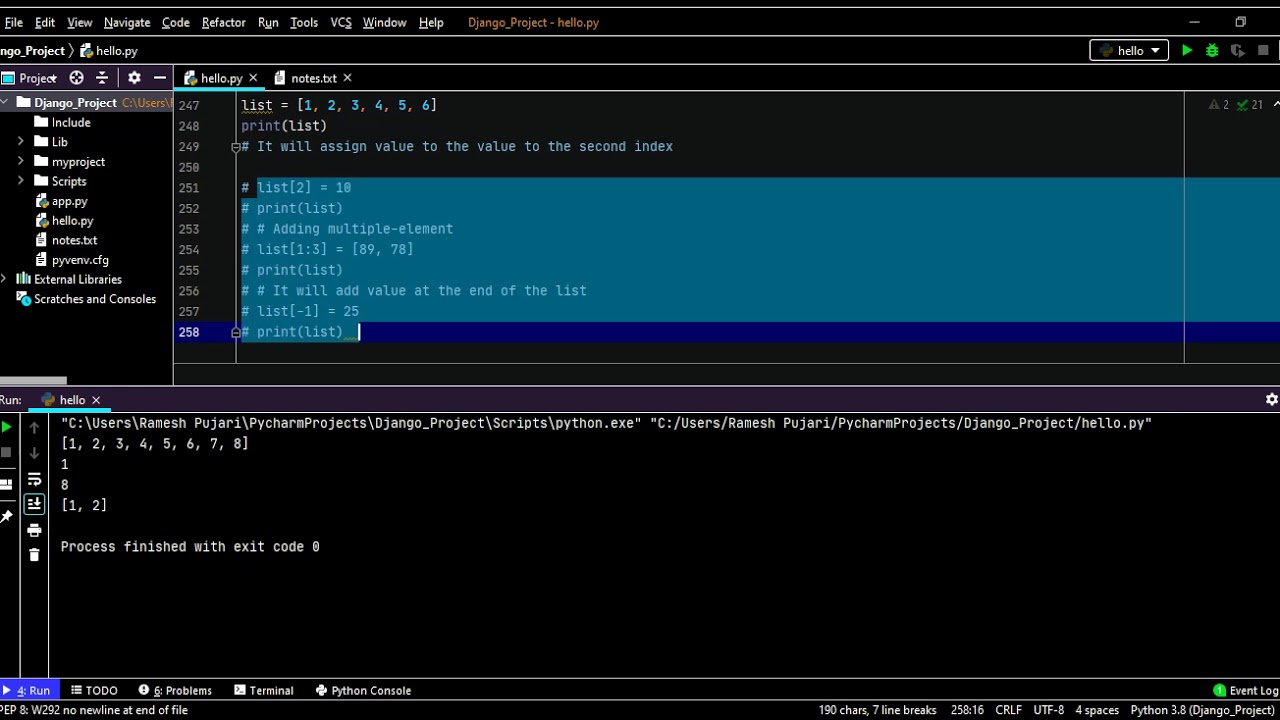The height and width of the screenshot is (720, 1280).
Task: Click warnings count indicator in editor
Action: click(x=1219, y=104)
